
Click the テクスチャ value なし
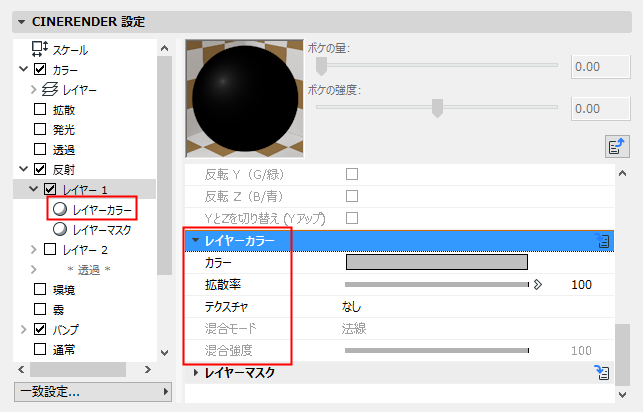coord(351,307)
